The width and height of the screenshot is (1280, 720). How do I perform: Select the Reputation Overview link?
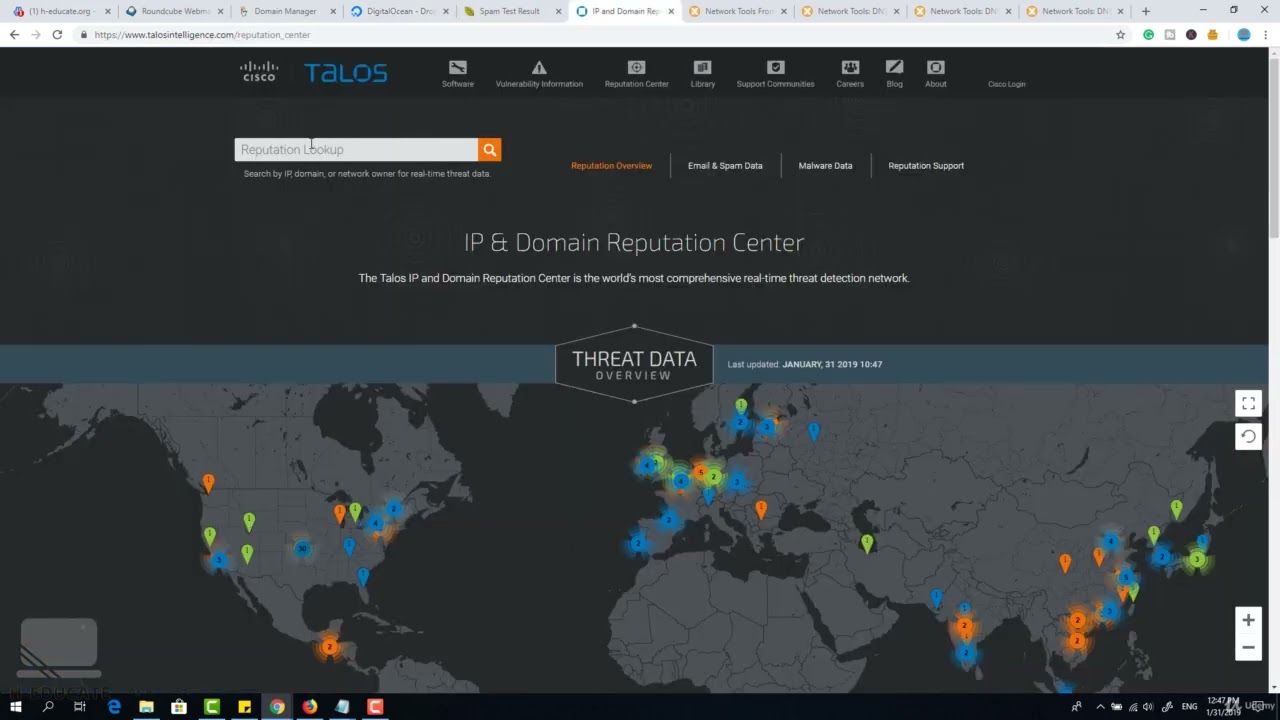611,166
